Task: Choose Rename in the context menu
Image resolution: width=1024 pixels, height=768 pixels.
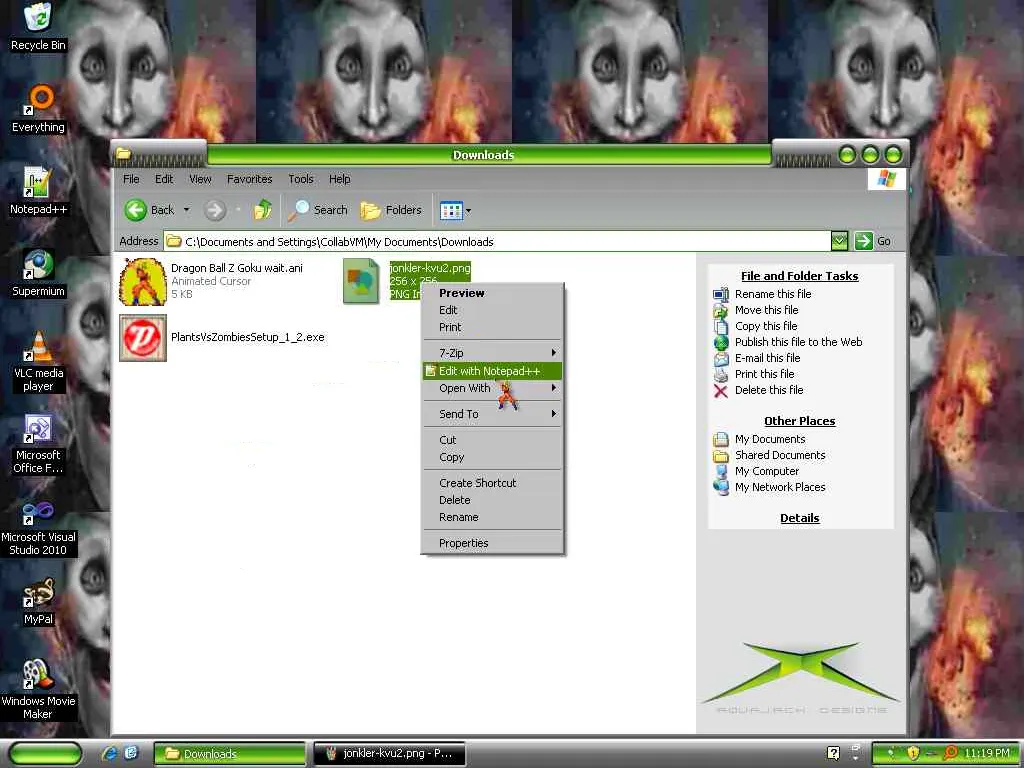Action: [x=492, y=517]
